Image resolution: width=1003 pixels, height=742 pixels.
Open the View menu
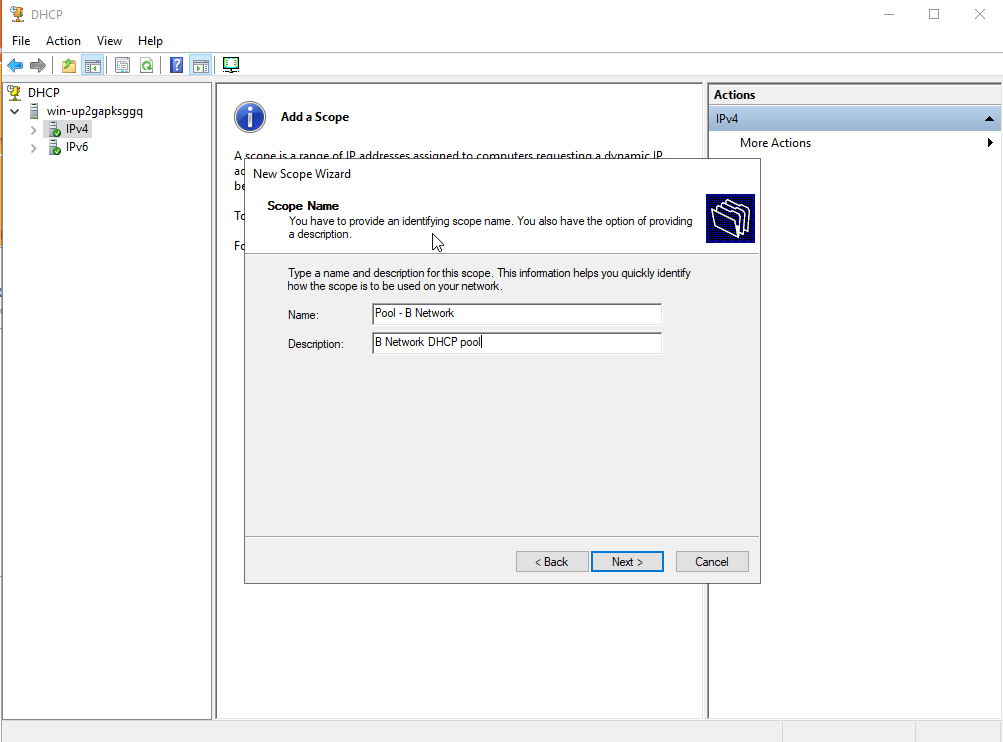pos(109,41)
